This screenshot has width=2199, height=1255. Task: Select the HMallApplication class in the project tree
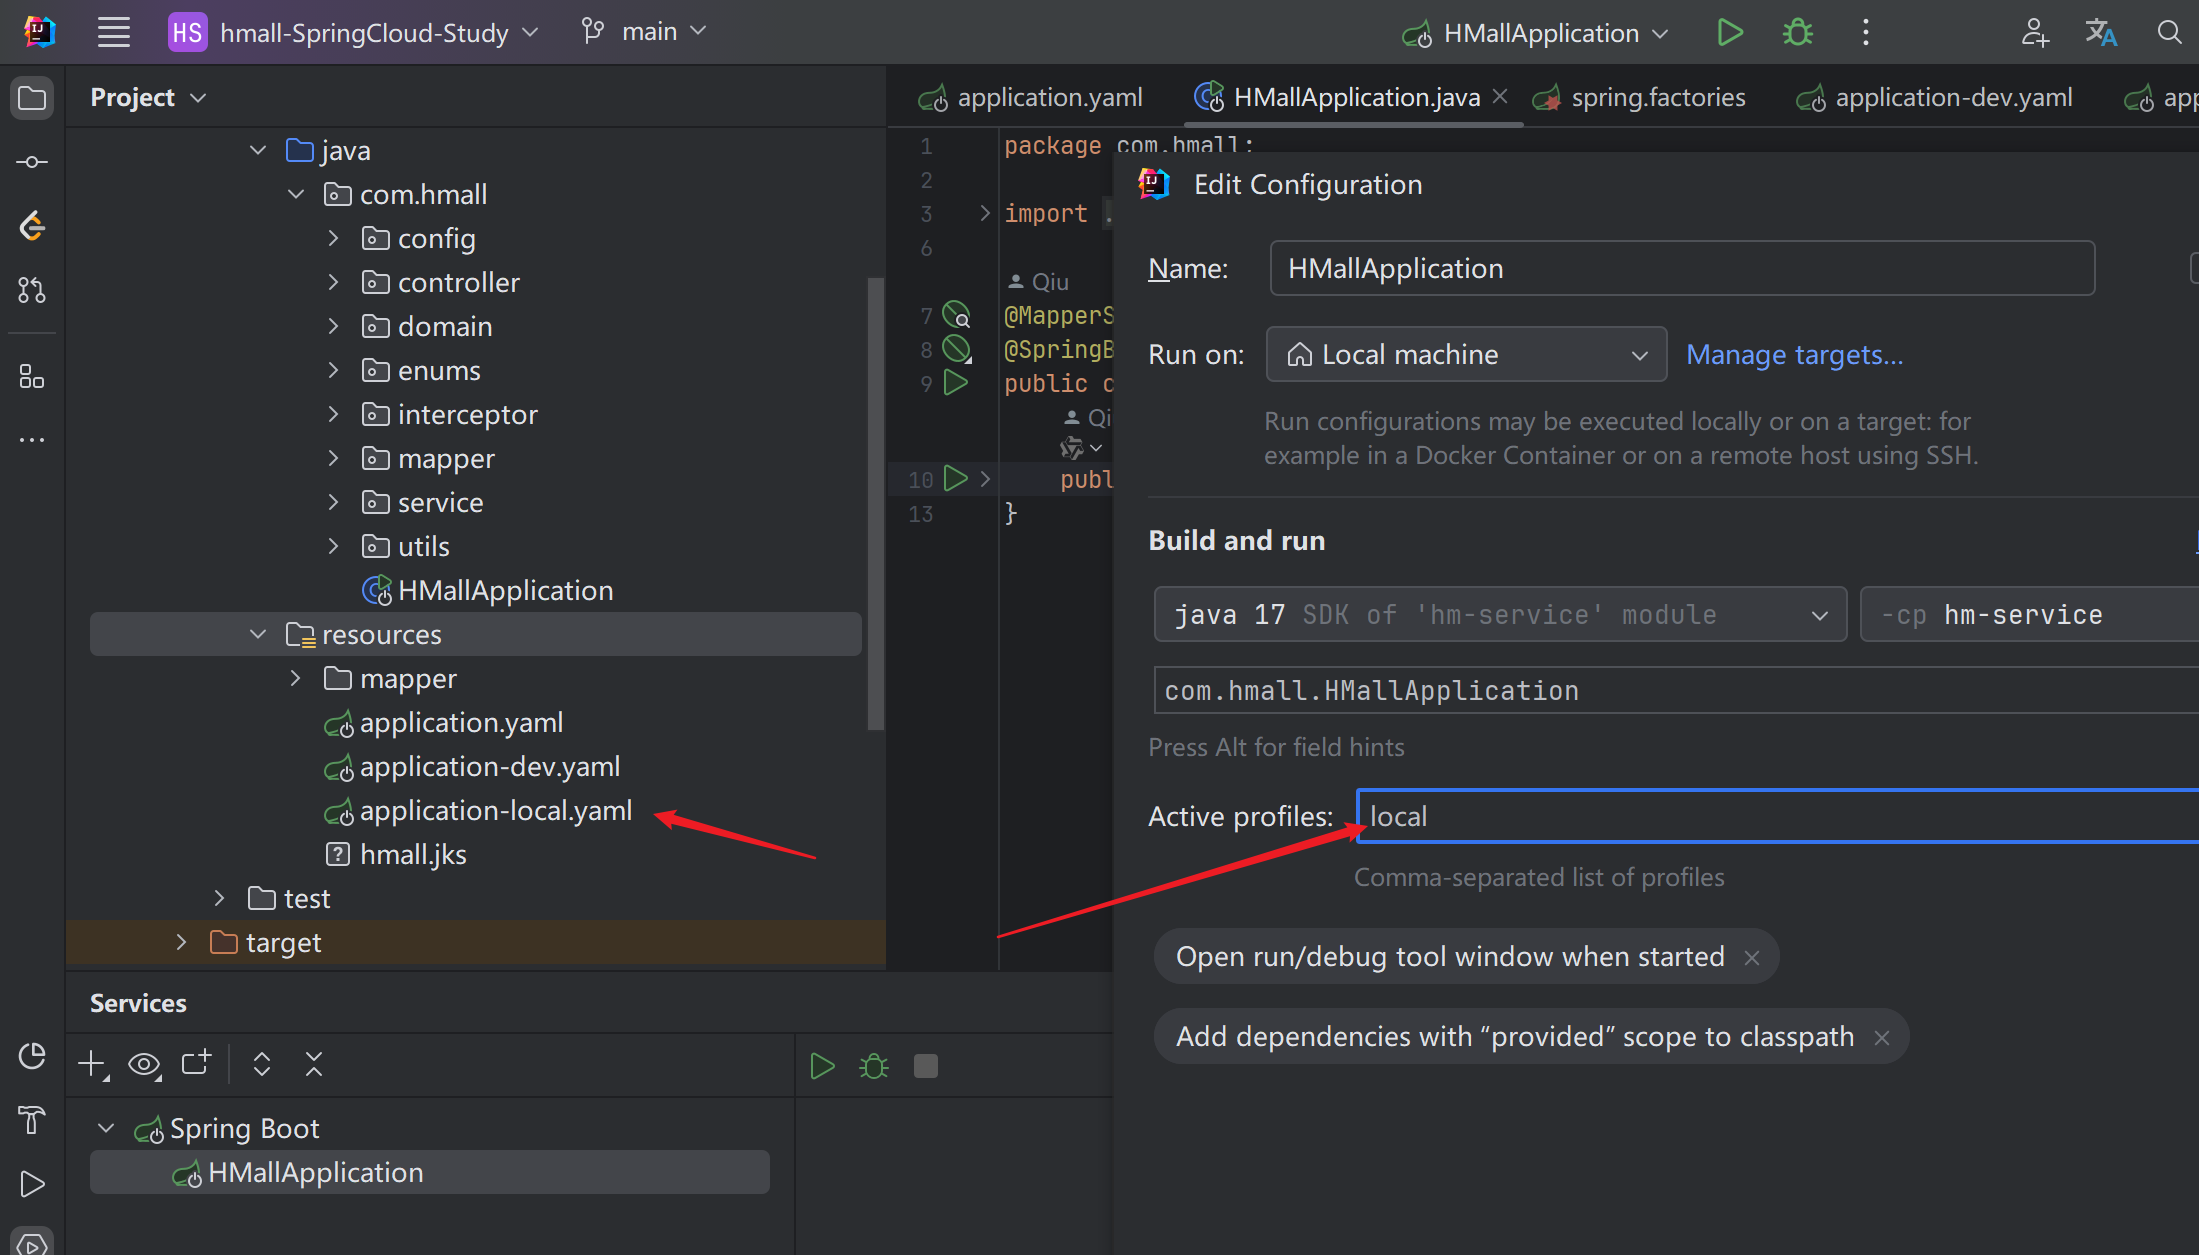point(488,590)
